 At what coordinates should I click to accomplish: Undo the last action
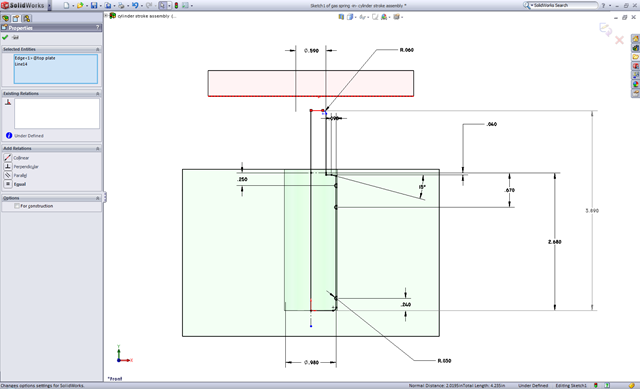tap(135, 5)
